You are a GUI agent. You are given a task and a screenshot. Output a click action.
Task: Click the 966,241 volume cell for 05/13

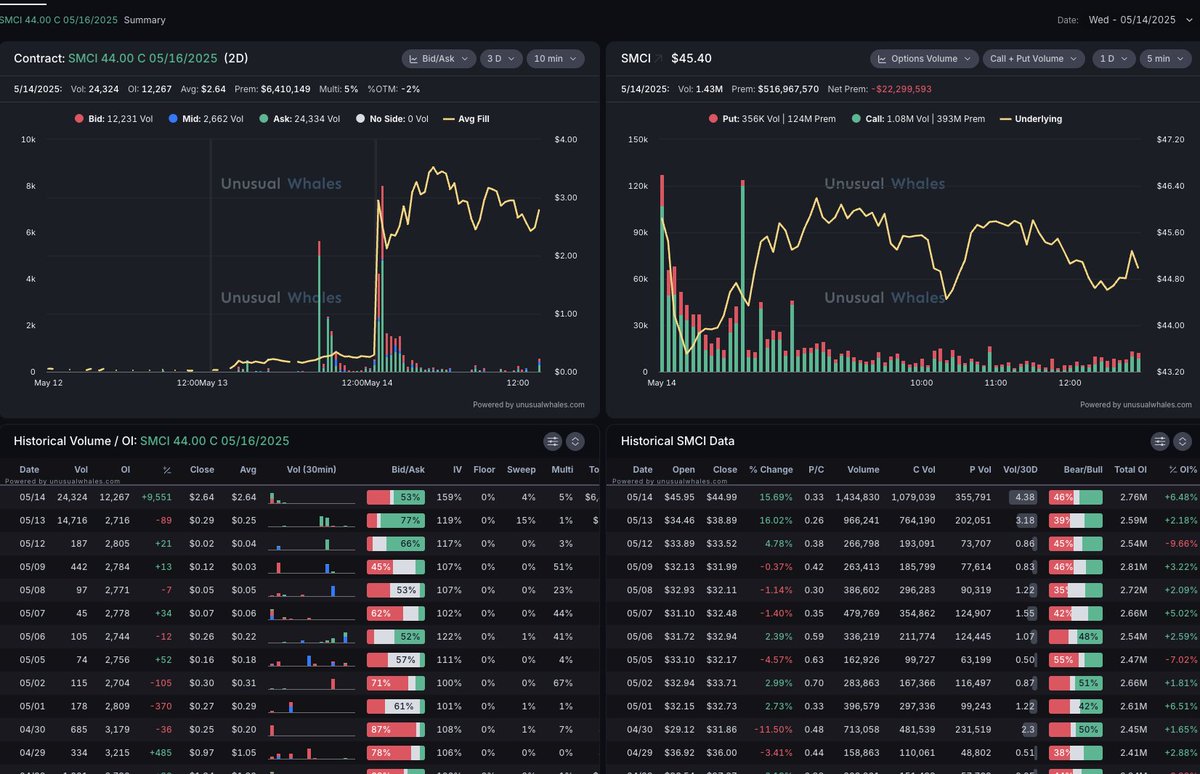pos(860,521)
